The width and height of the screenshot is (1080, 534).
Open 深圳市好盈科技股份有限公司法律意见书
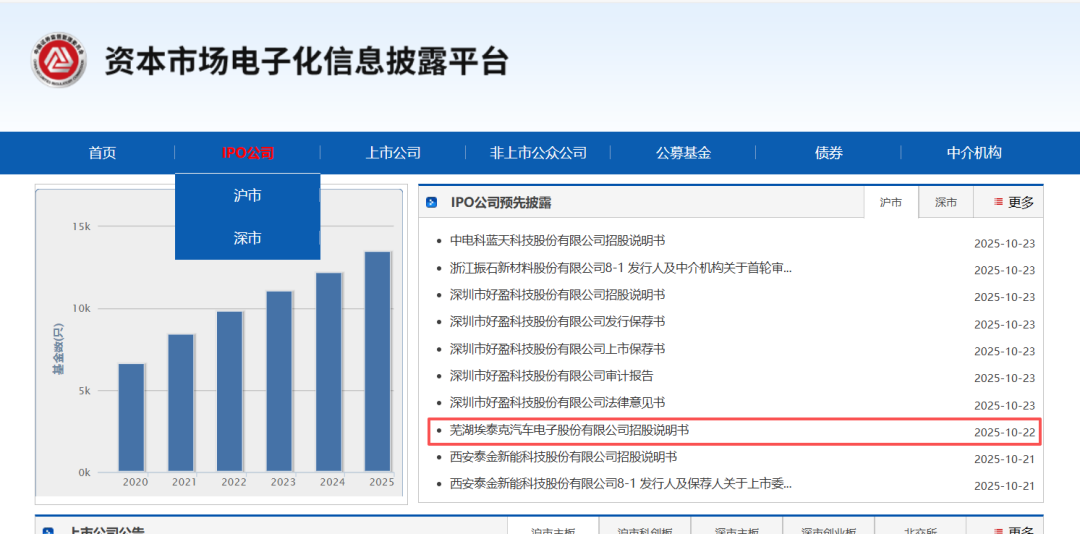pyautogui.click(x=557, y=402)
